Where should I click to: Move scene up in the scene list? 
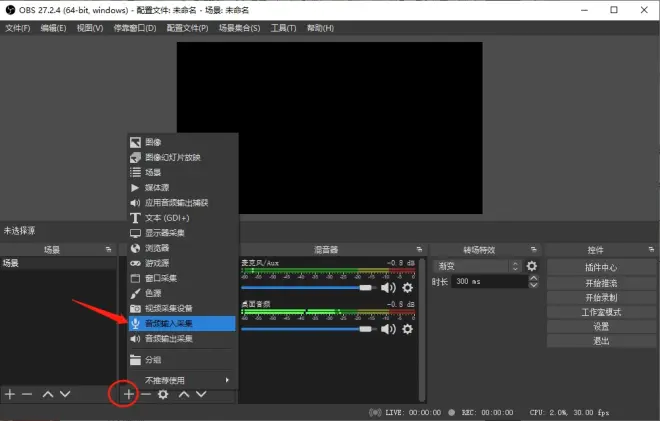(48, 394)
